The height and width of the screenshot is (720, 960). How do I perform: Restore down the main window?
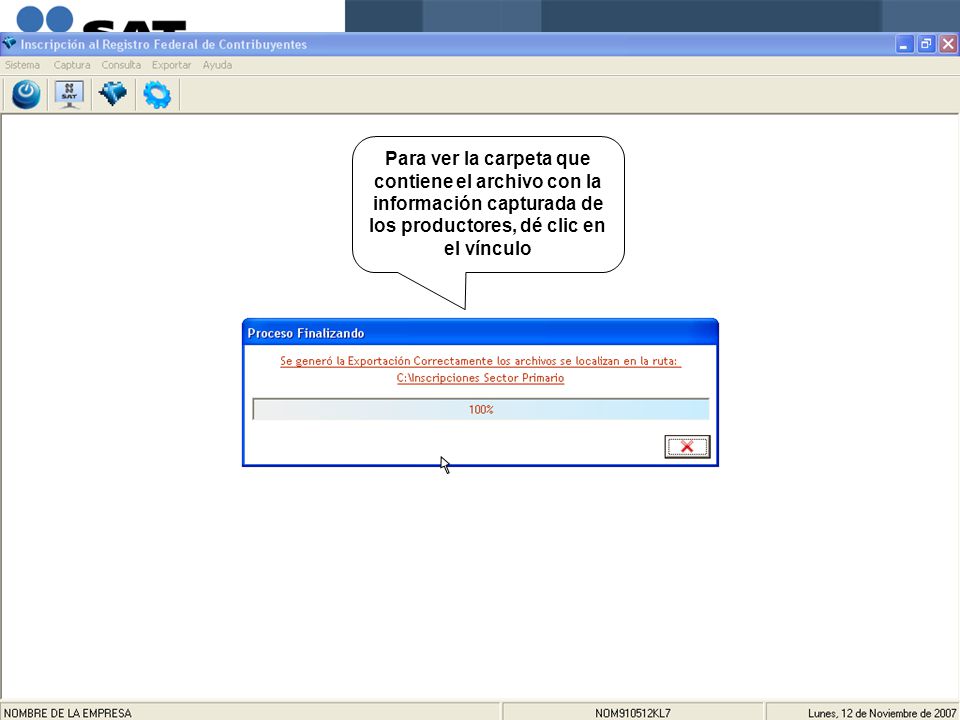tap(926, 44)
